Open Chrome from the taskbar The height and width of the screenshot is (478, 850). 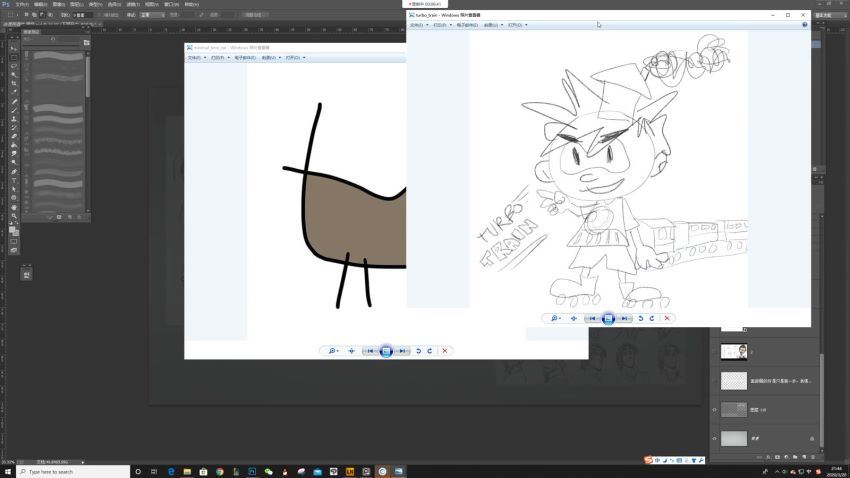(x=220, y=471)
